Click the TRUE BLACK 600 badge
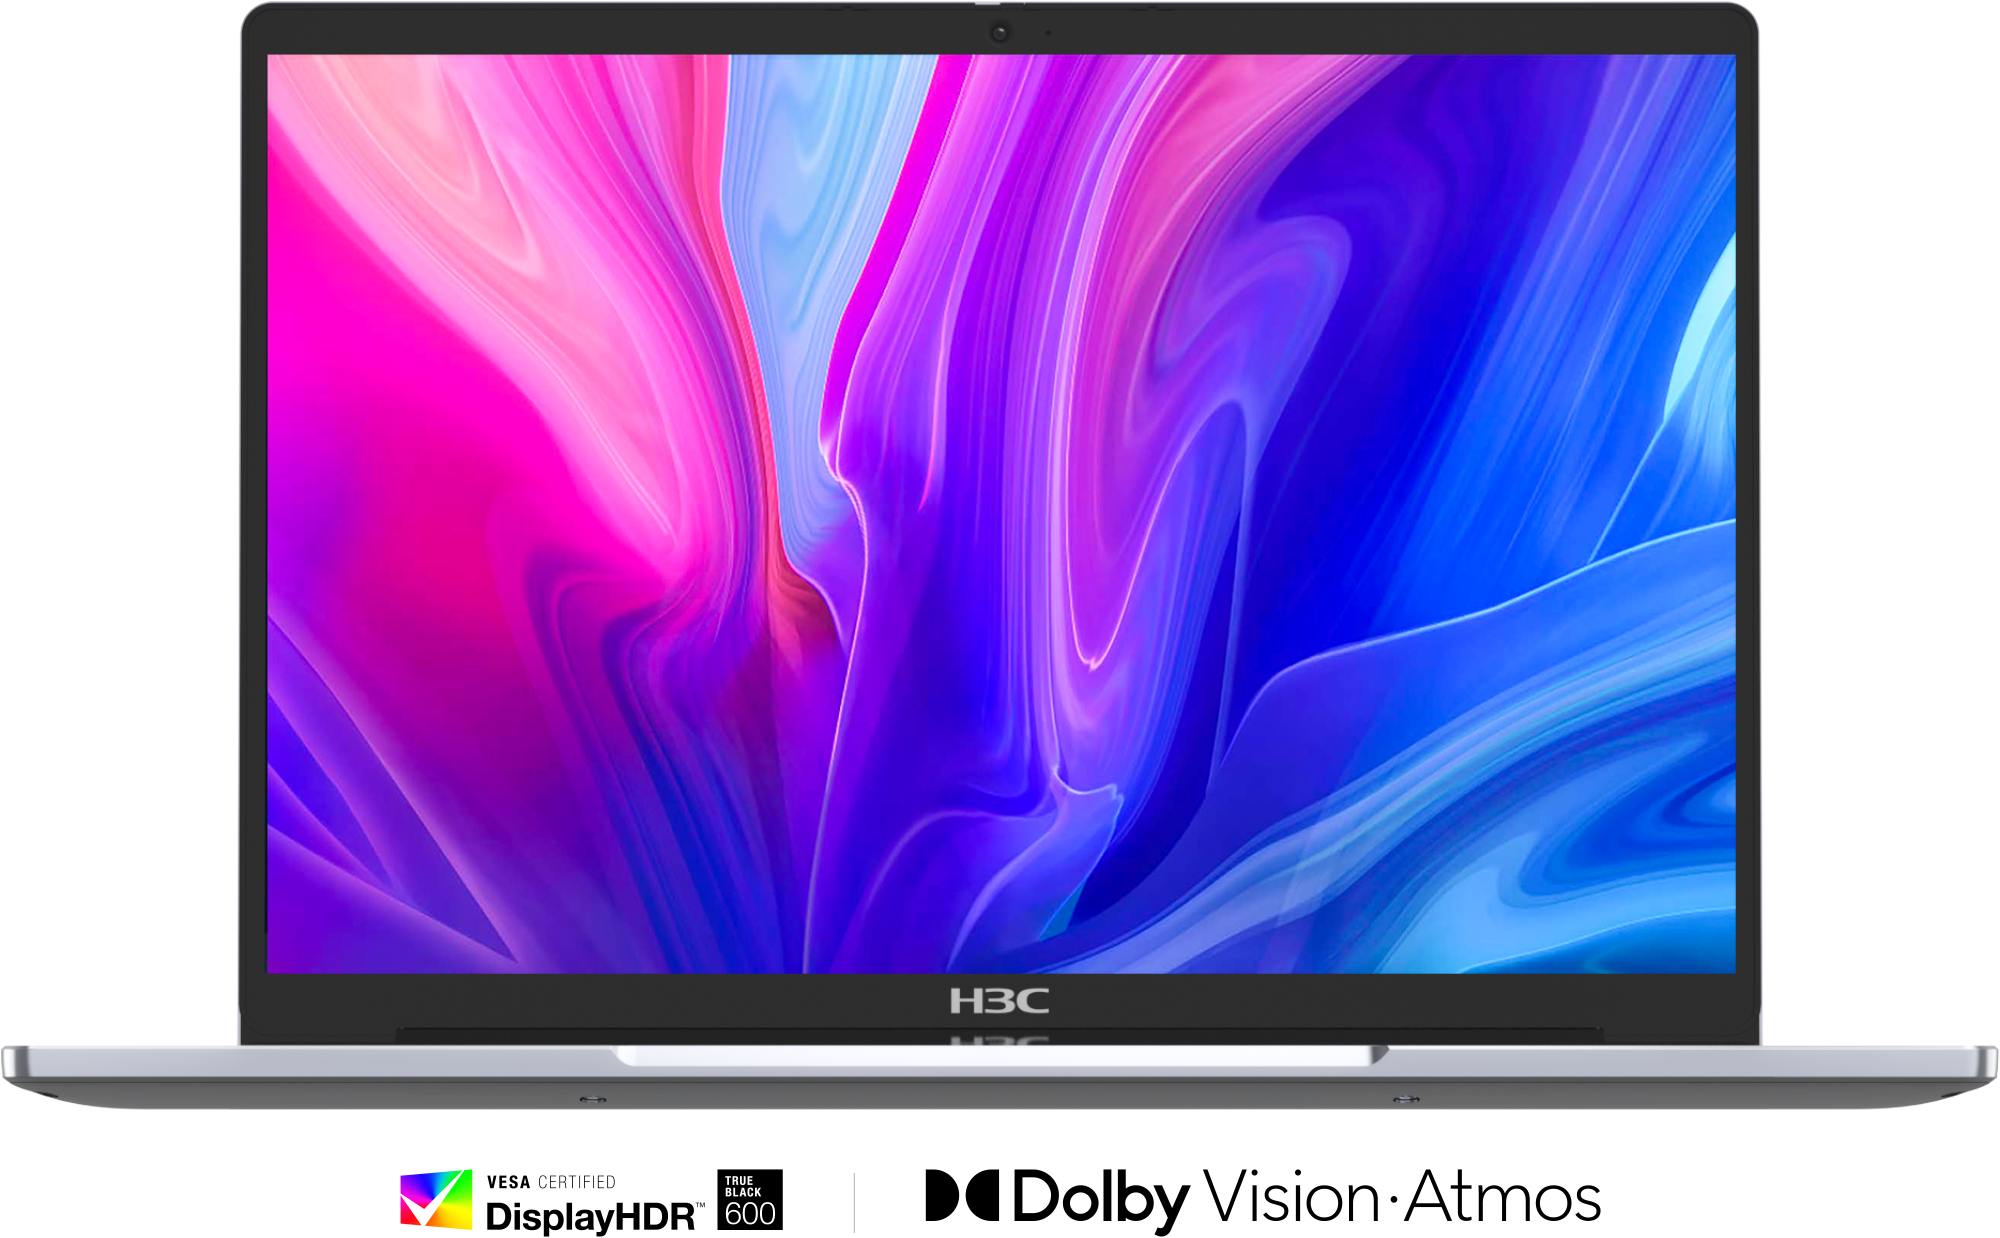The width and height of the screenshot is (2000, 1238). pos(749,1201)
